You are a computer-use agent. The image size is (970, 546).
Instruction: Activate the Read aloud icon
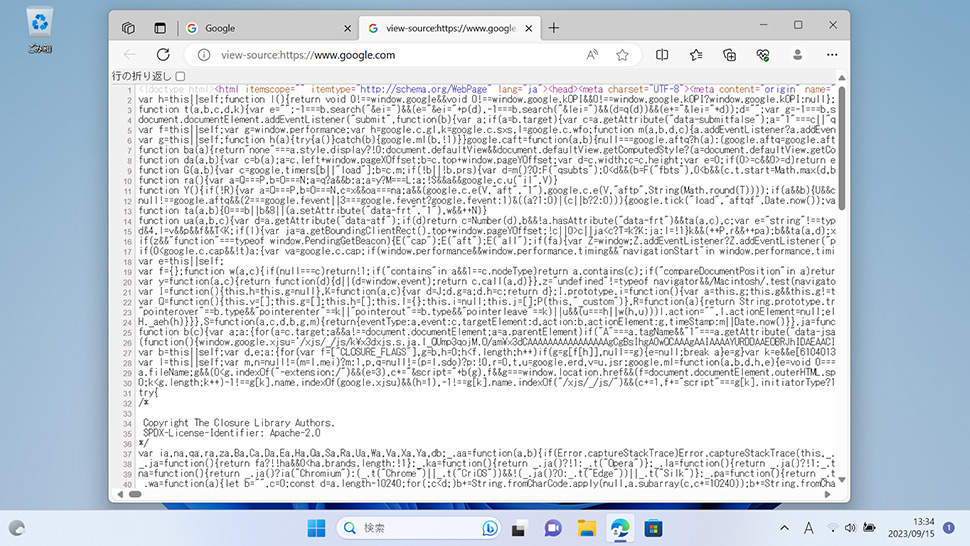click(592, 55)
